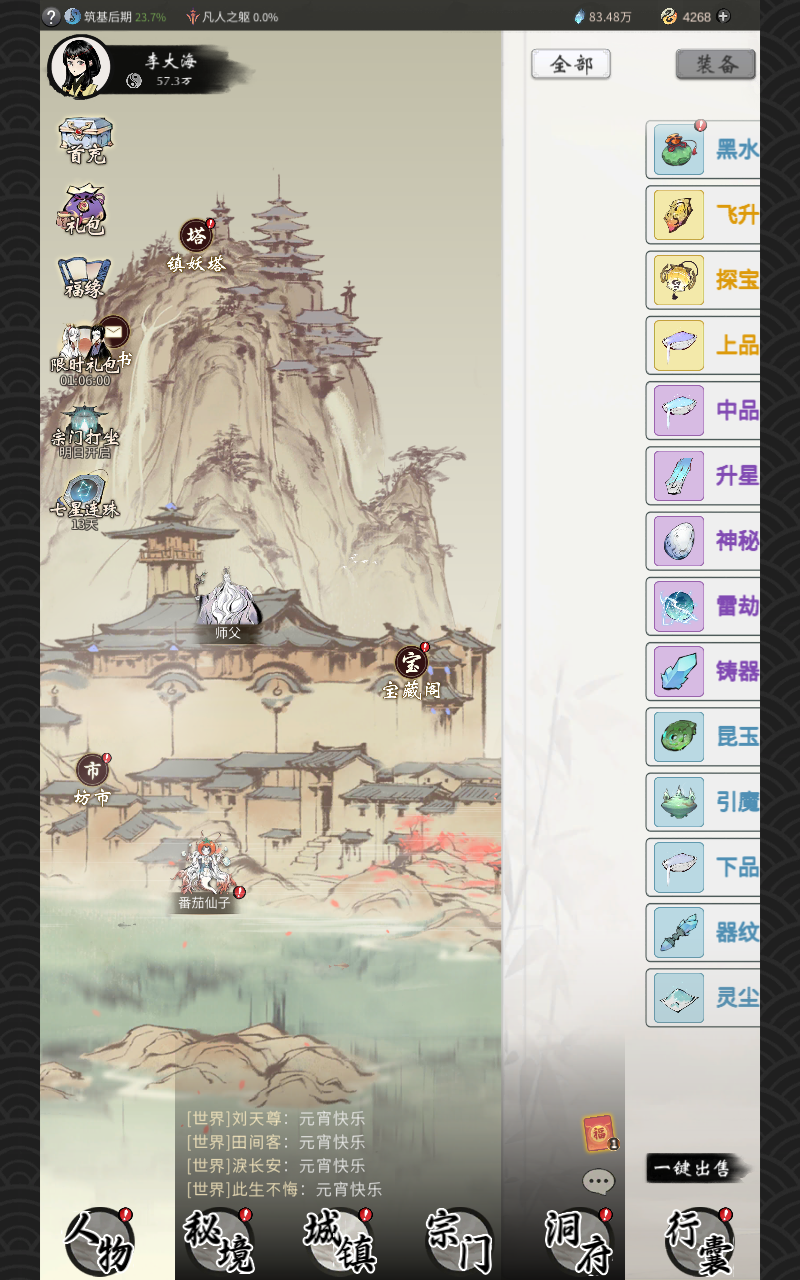Click the 83.48万 spirit stone amount
Viewport: 800px width, 1280px height.
[x=610, y=17]
